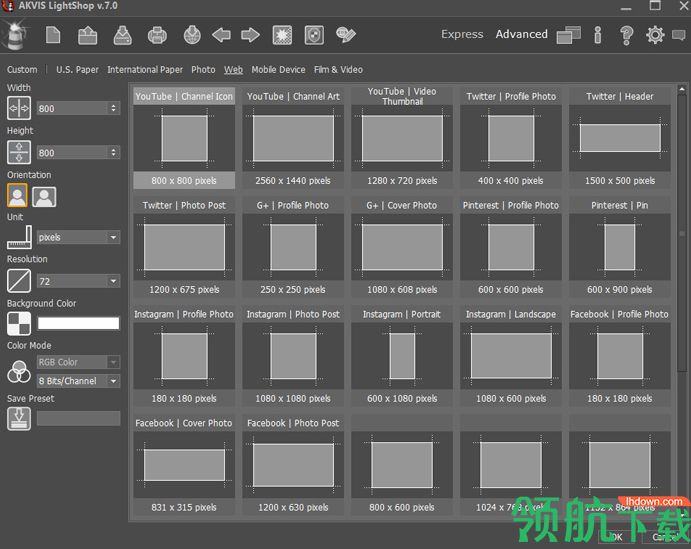Click the globe share/publish icon
691x549 pixels.
192,35
